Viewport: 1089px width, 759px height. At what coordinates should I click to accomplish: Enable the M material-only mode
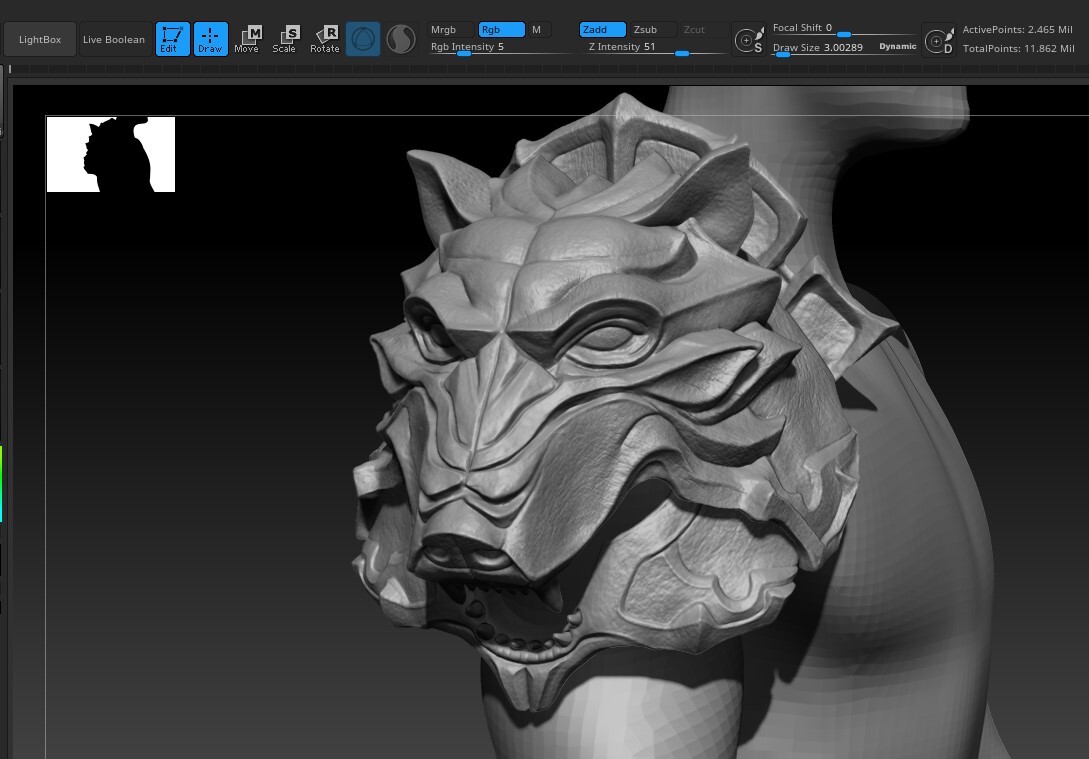click(536, 29)
